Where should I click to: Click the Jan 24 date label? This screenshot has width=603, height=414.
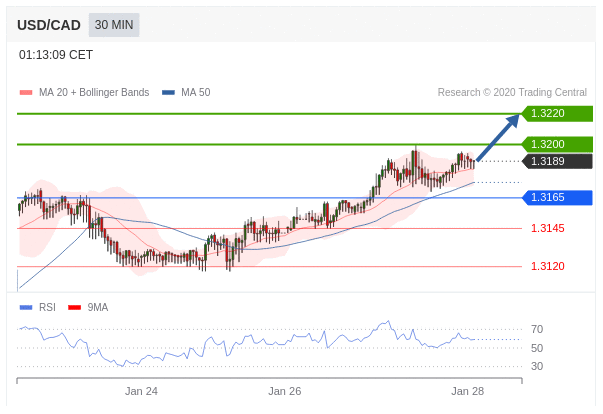141,391
